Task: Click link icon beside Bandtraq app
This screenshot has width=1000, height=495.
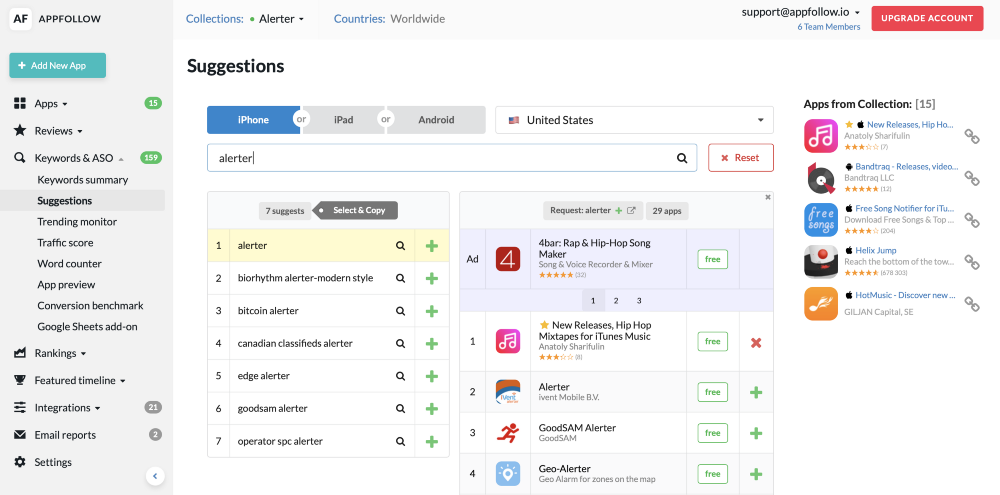Action: coord(971,178)
